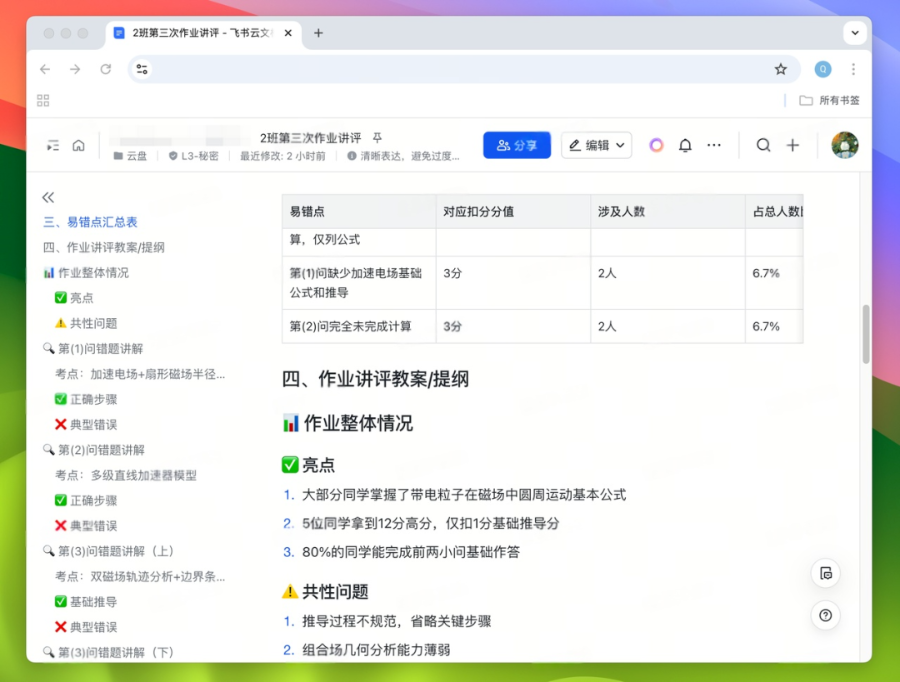Image resolution: width=900 pixels, height=682 pixels.
Task: Switch to 2班第三次作业讲评 browser tab
Action: (x=202, y=33)
